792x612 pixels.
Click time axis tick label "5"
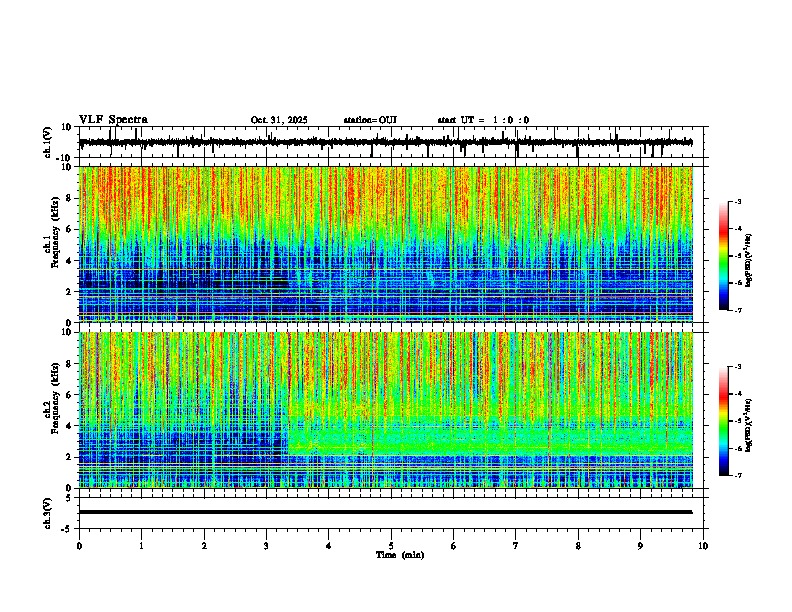[391, 546]
